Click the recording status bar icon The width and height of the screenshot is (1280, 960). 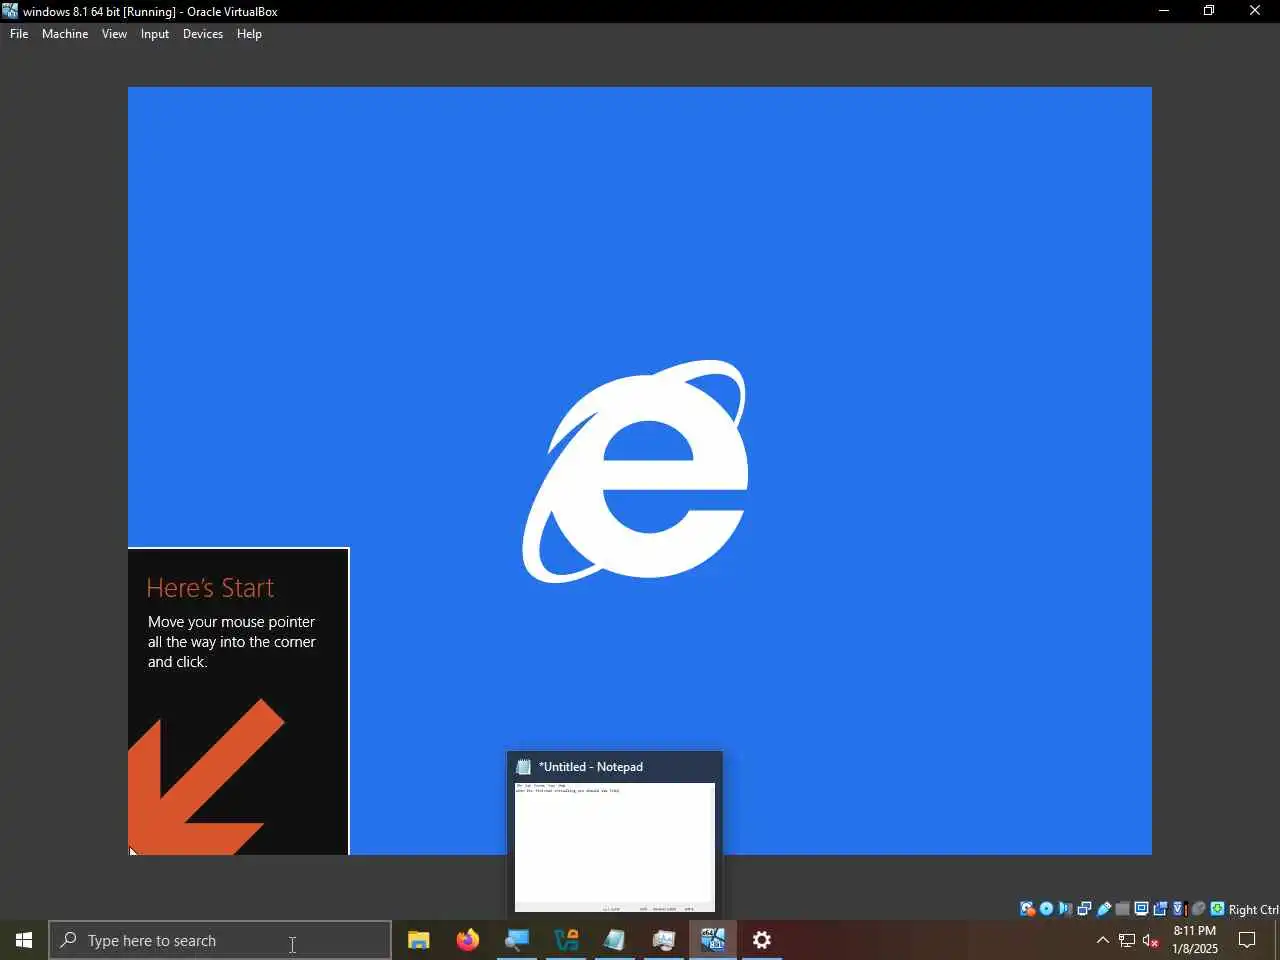[x=1160, y=908]
